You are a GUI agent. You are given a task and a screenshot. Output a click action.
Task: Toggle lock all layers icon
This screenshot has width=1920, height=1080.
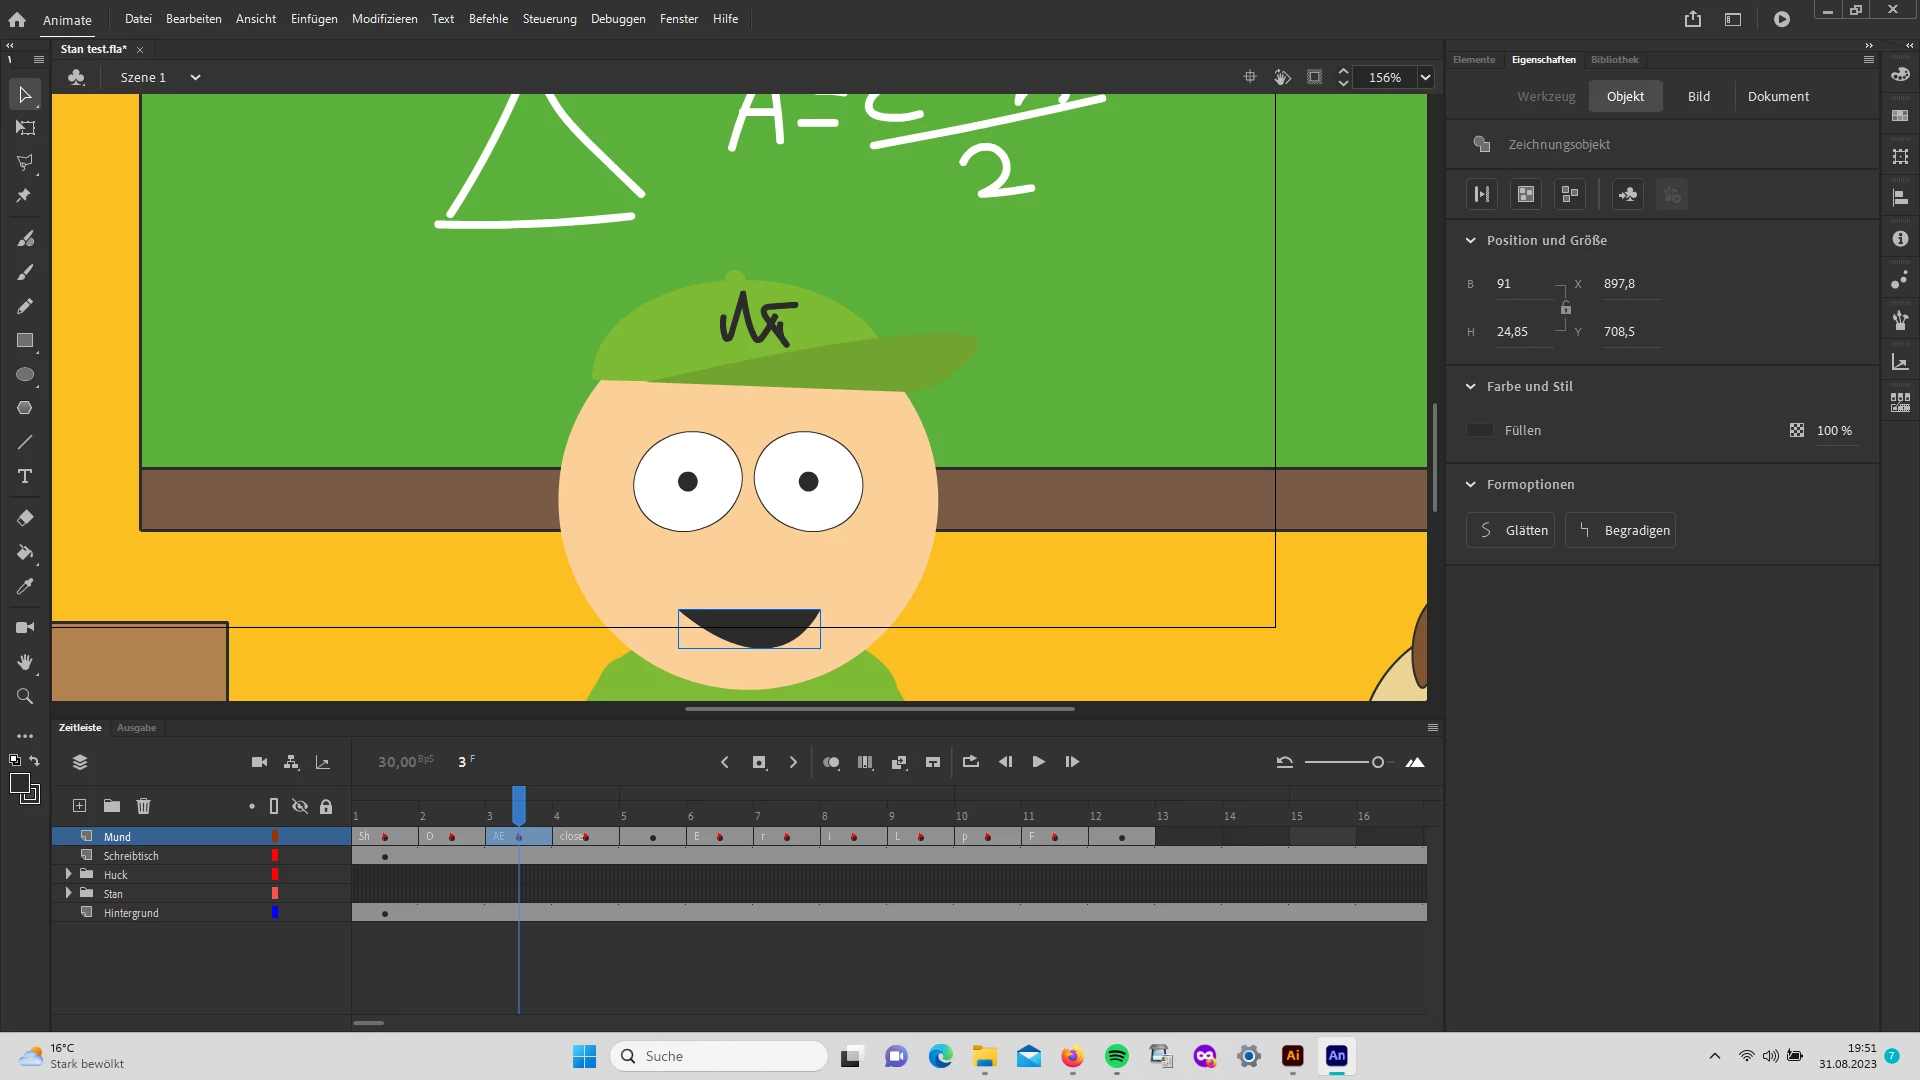pyautogui.click(x=326, y=806)
